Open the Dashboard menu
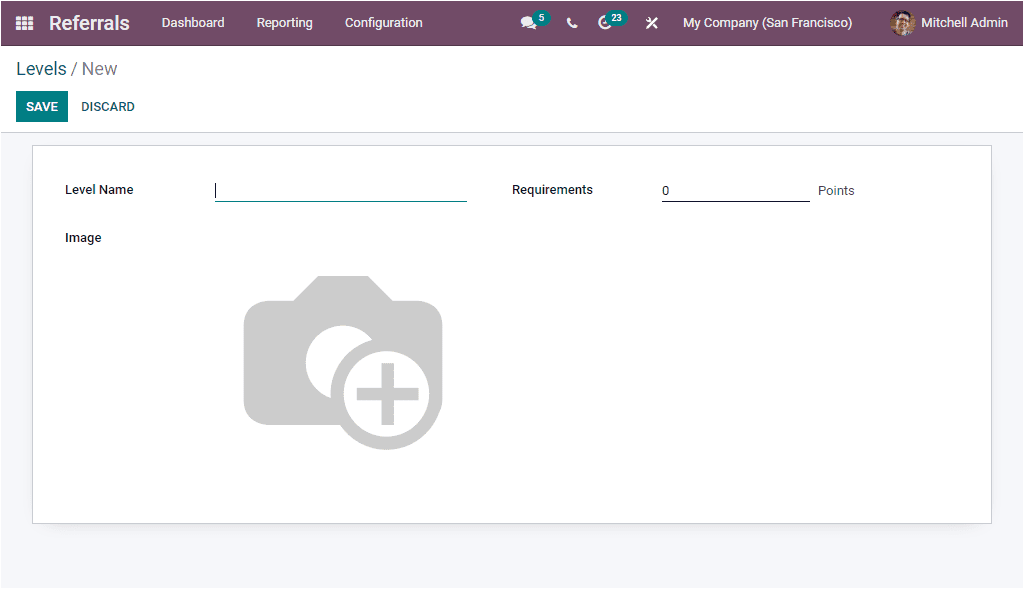Viewport: 1024px width, 589px height. [192, 22]
